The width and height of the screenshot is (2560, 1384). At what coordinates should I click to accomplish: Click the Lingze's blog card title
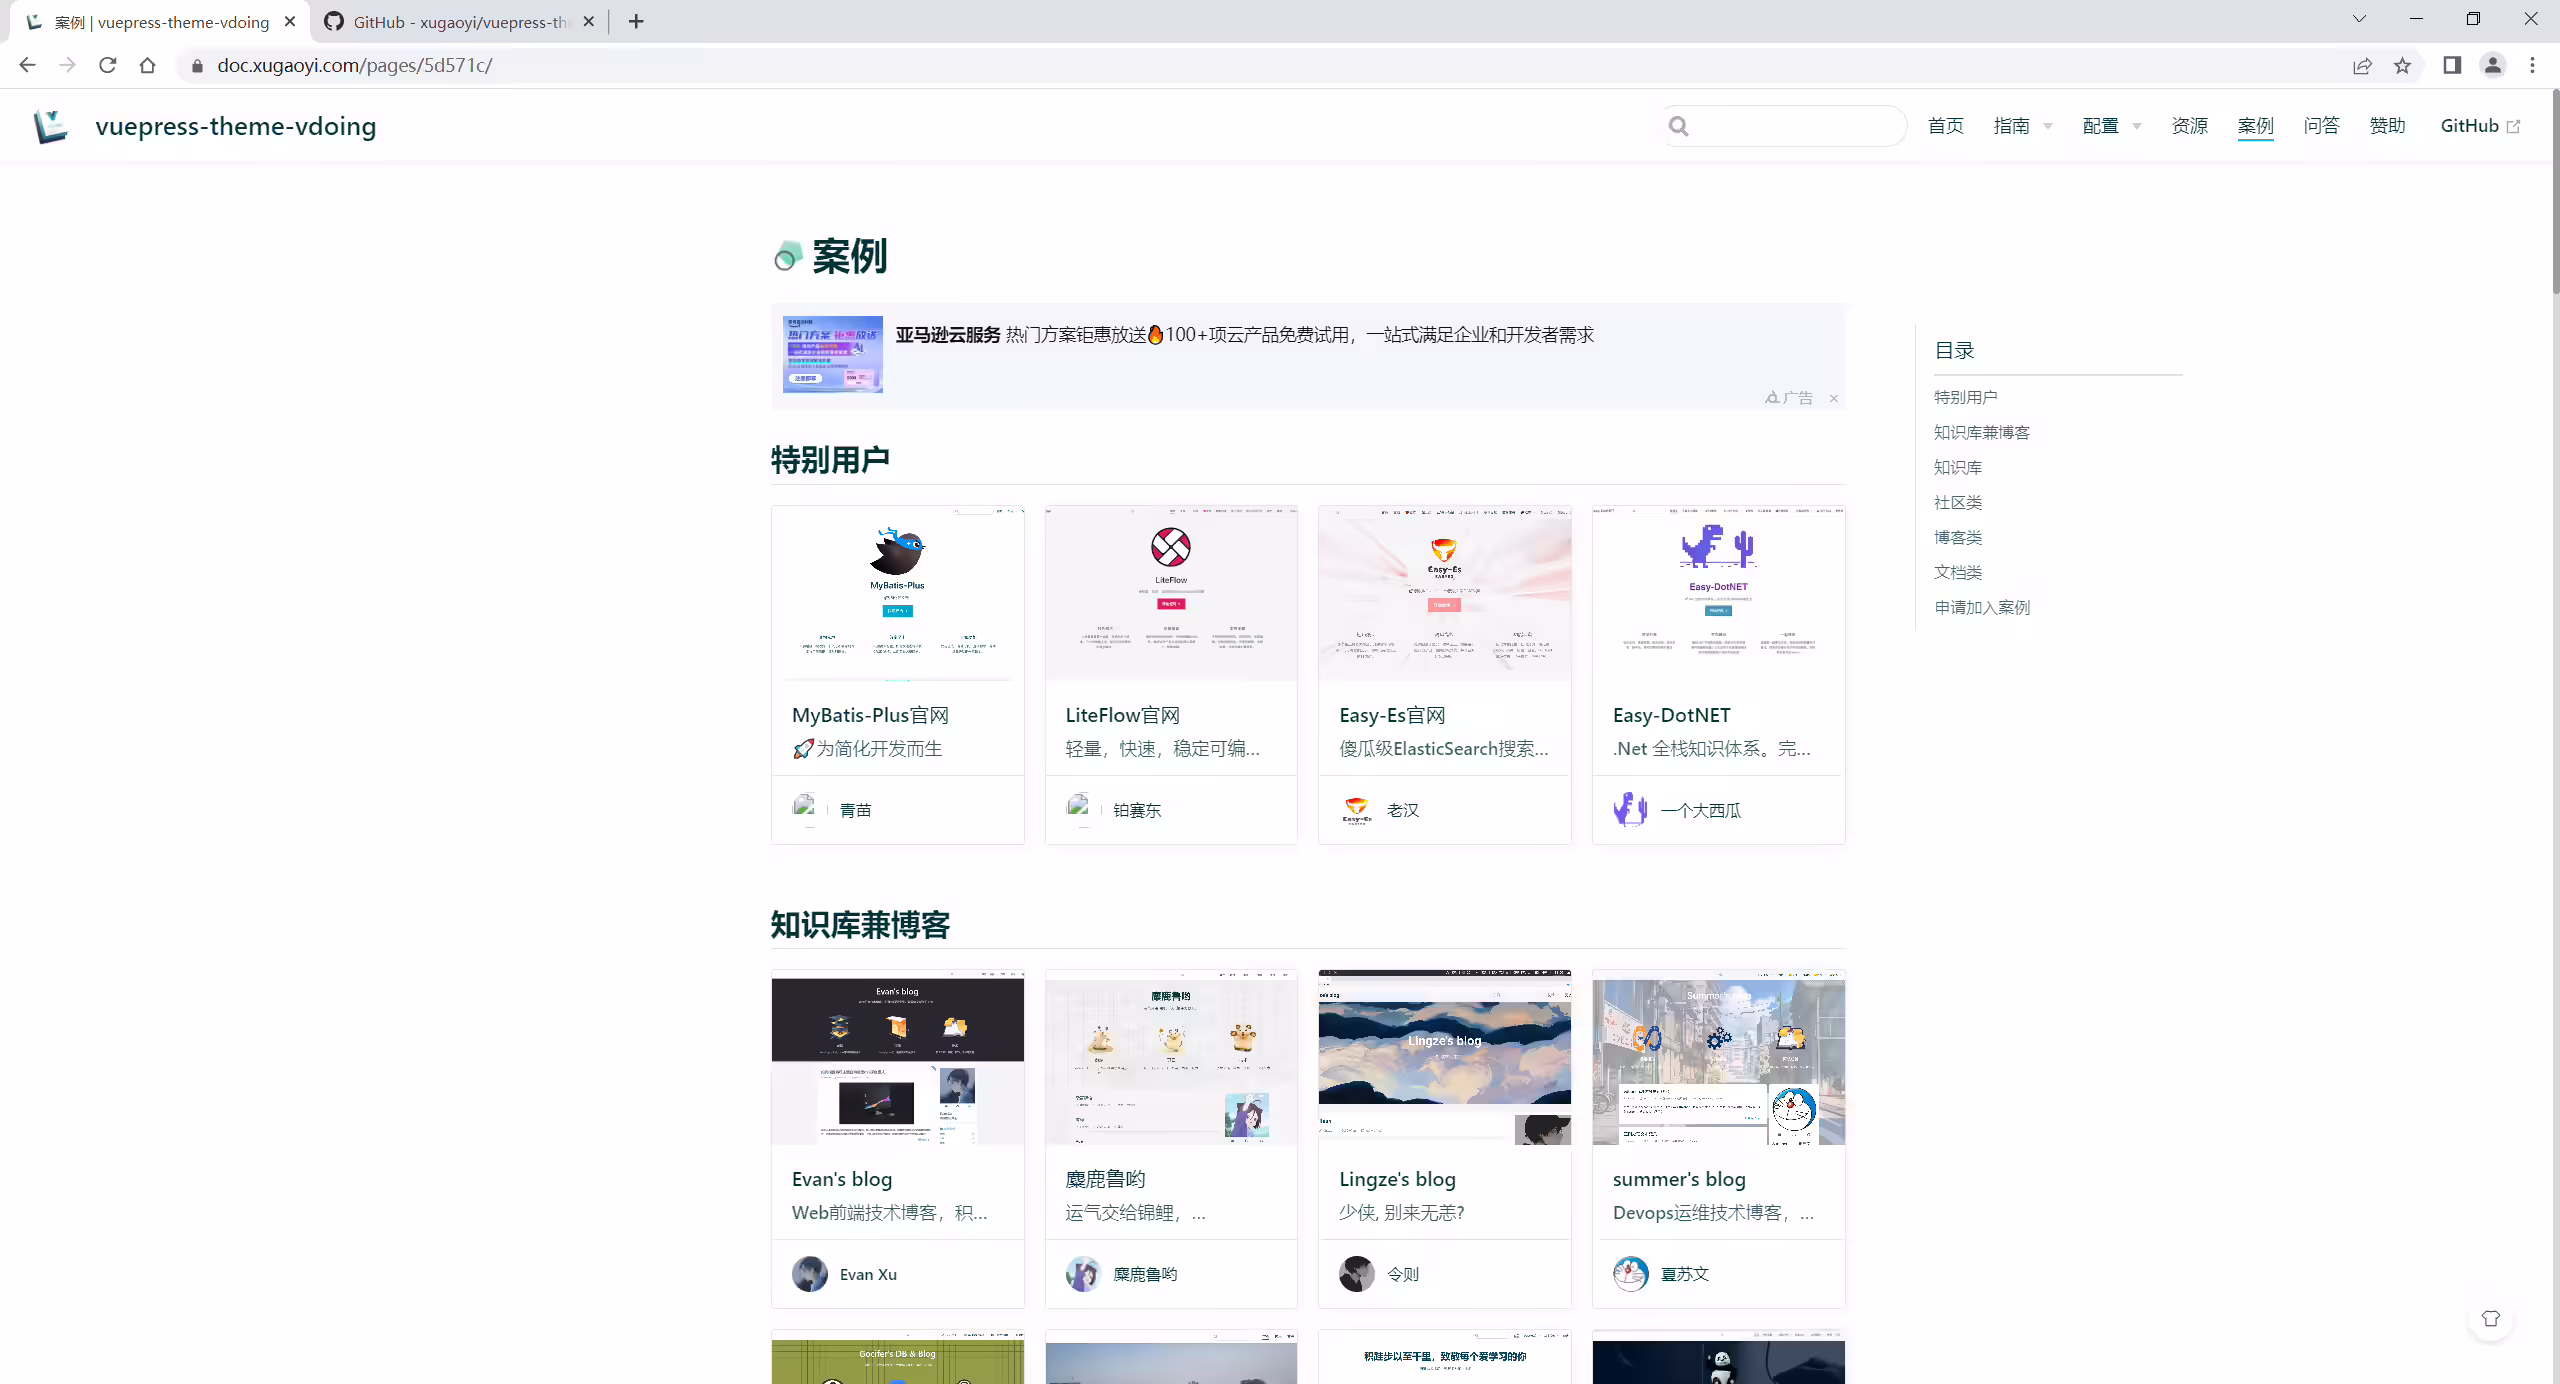pyautogui.click(x=1397, y=1179)
